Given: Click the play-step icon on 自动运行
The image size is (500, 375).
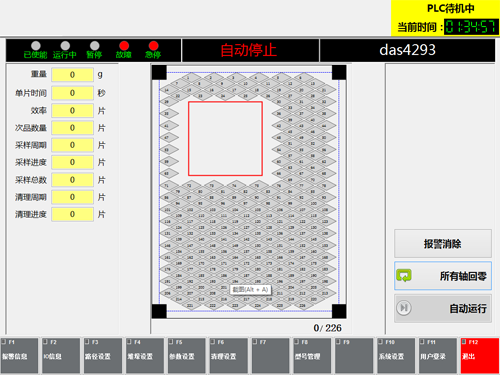Looking at the screenshot, I should (x=404, y=308).
